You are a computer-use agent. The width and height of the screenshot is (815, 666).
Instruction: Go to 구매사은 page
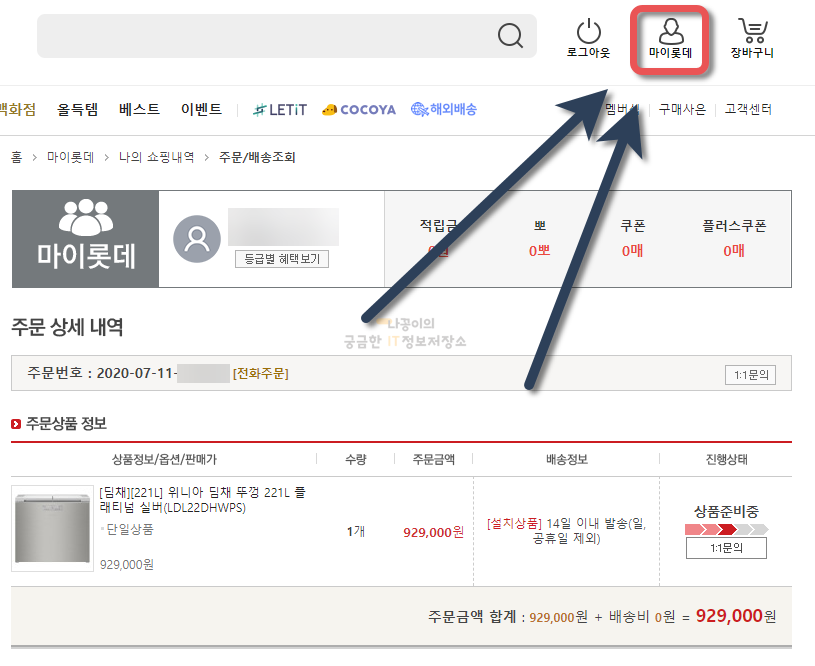682,109
